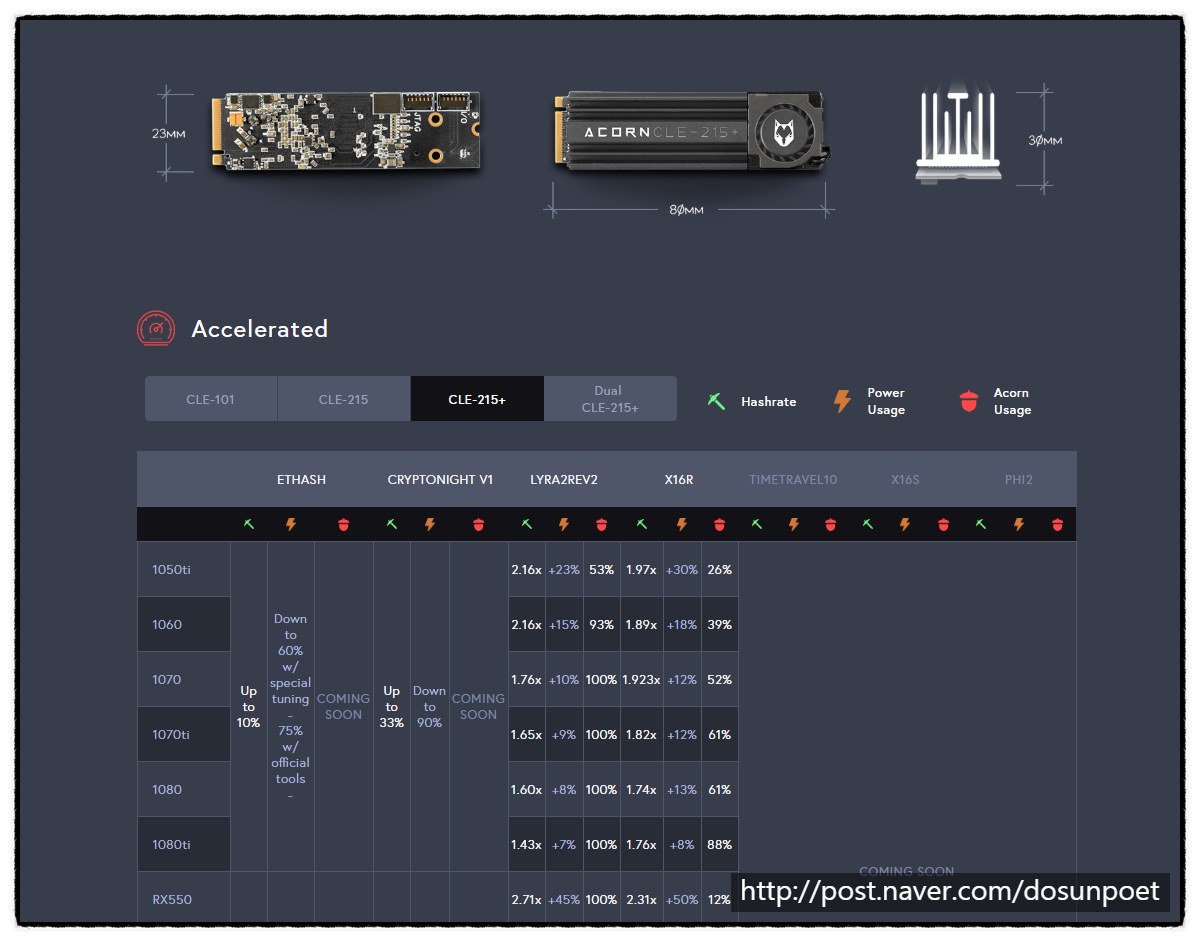Click the orange Power Usage bolt legend icon

pos(843,401)
